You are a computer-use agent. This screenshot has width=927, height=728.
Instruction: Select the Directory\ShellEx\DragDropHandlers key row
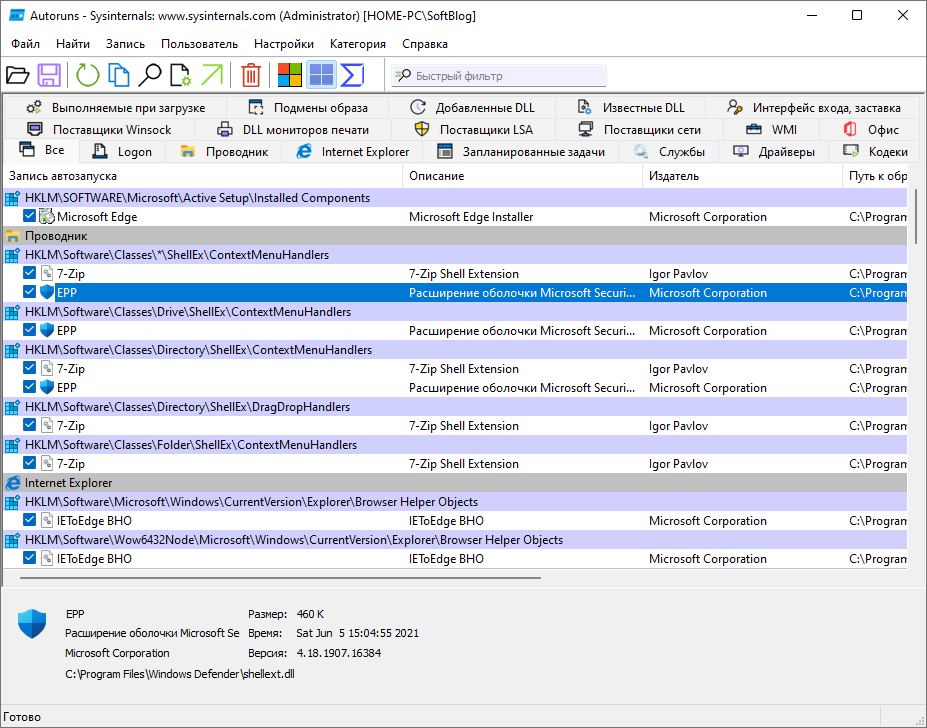click(455, 406)
